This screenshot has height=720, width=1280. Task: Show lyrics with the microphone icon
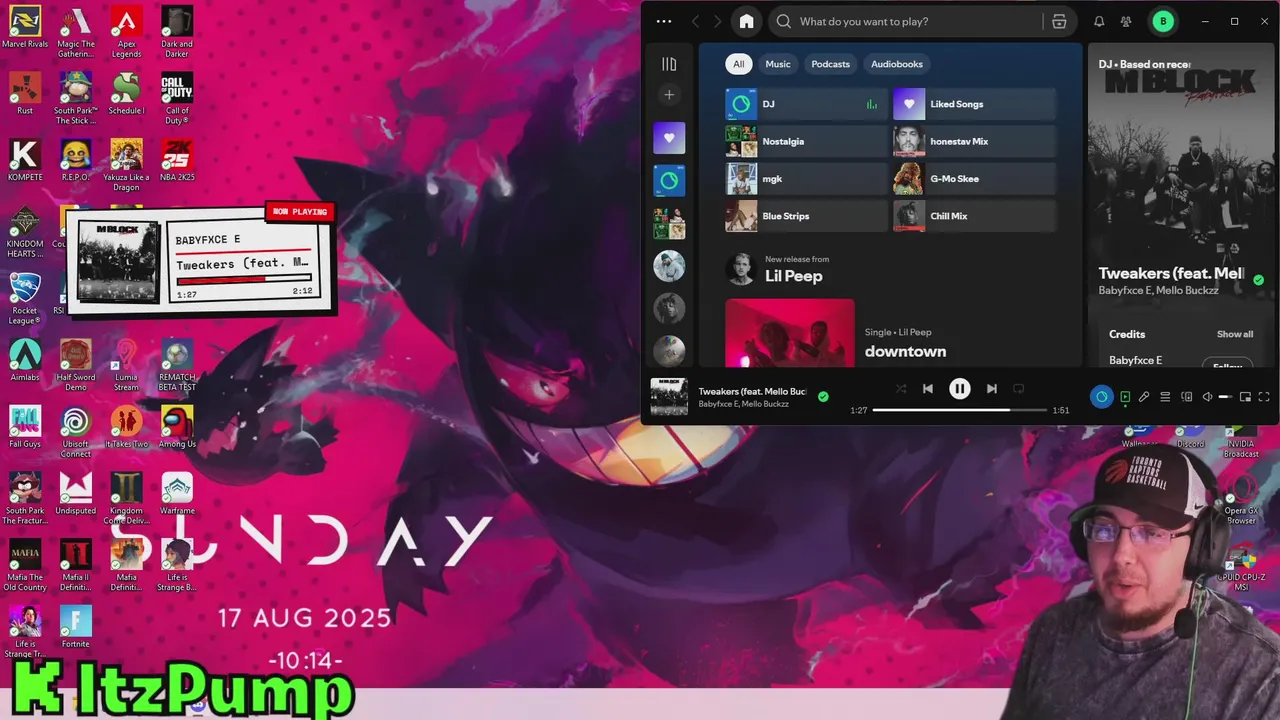click(x=1144, y=397)
